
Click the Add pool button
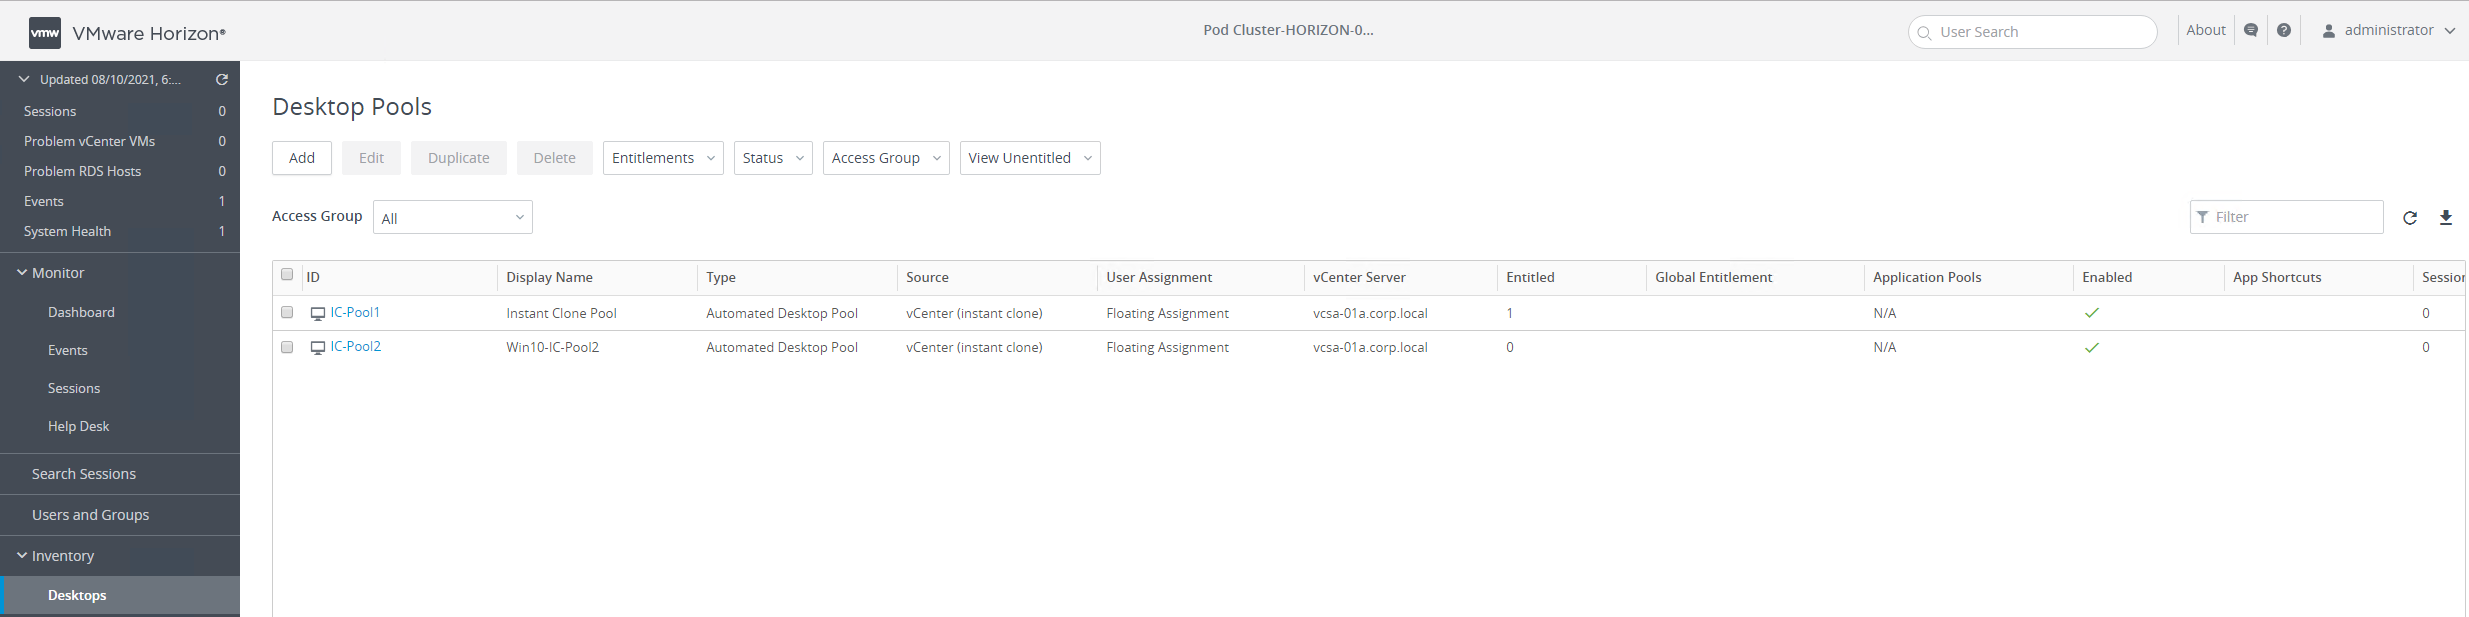[x=302, y=158]
